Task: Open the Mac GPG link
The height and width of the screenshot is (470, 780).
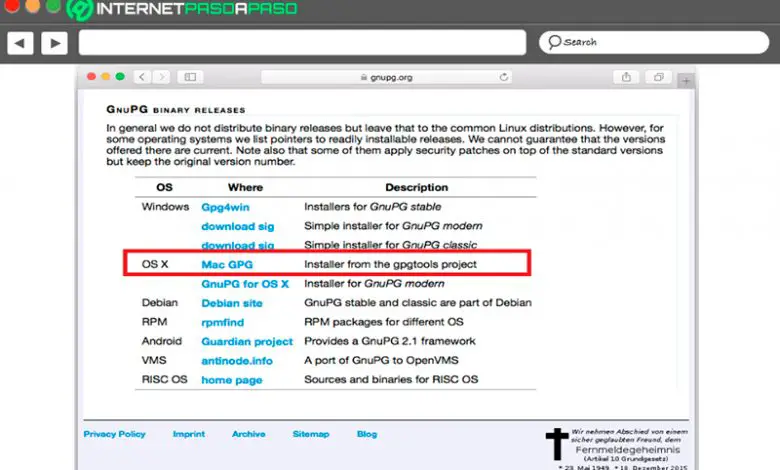Action: tap(227, 265)
